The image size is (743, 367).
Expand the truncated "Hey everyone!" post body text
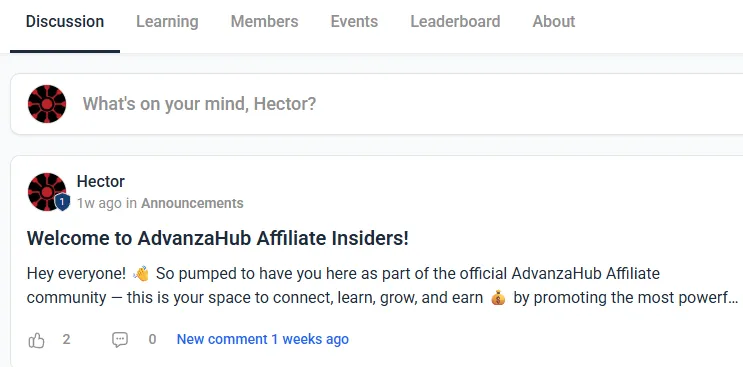point(382,286)
